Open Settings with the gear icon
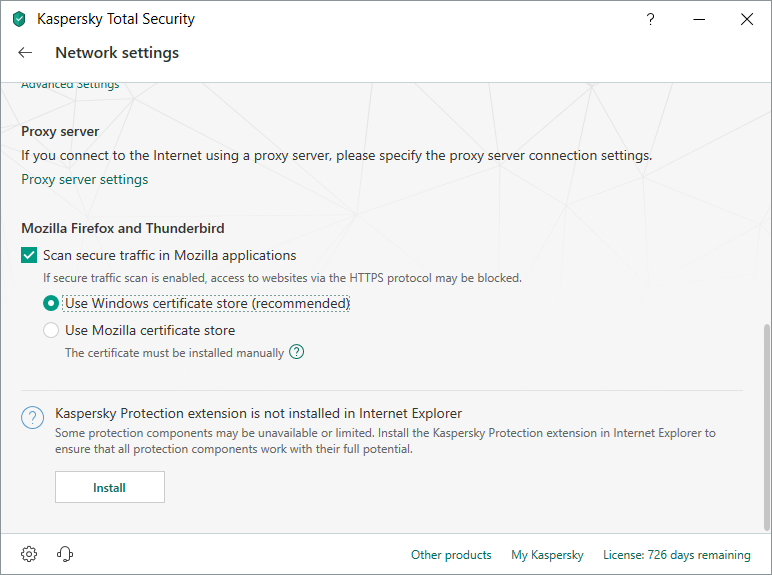The image size is (772, 575). click(29, 554)
